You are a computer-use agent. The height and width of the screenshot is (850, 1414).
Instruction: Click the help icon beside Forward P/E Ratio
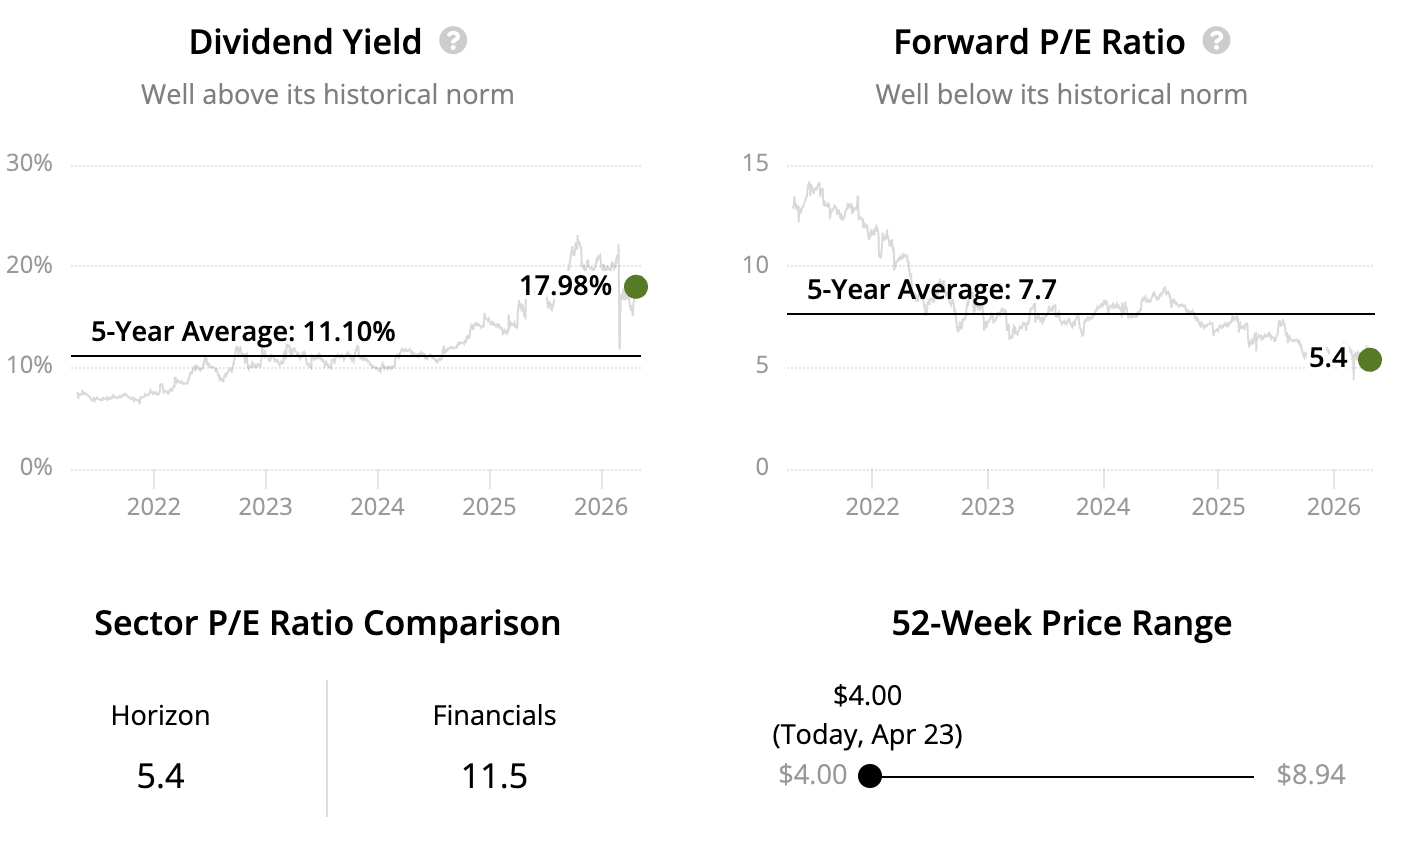coord(1216,41)
